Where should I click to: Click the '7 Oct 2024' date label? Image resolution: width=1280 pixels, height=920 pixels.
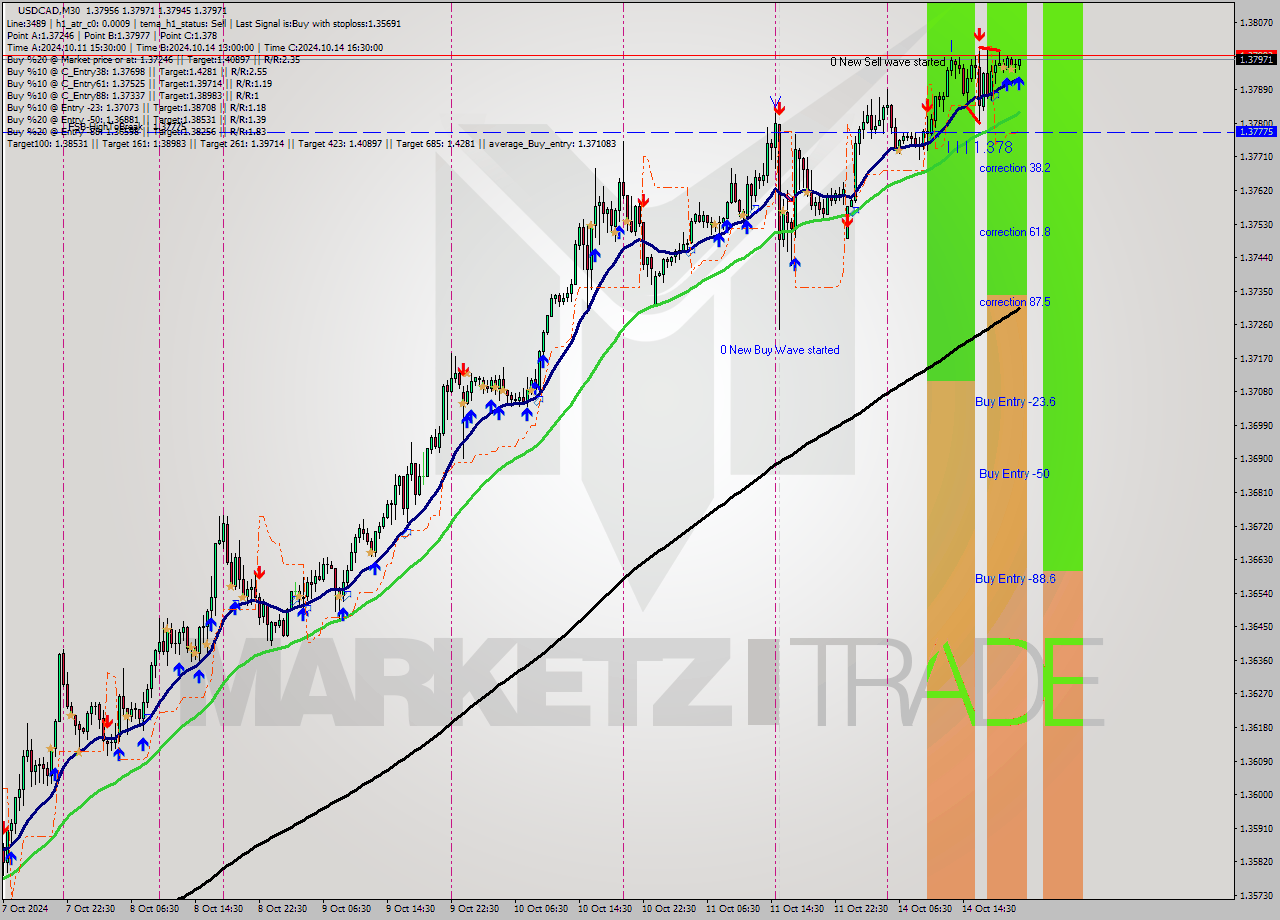click(x=25, y=909)
